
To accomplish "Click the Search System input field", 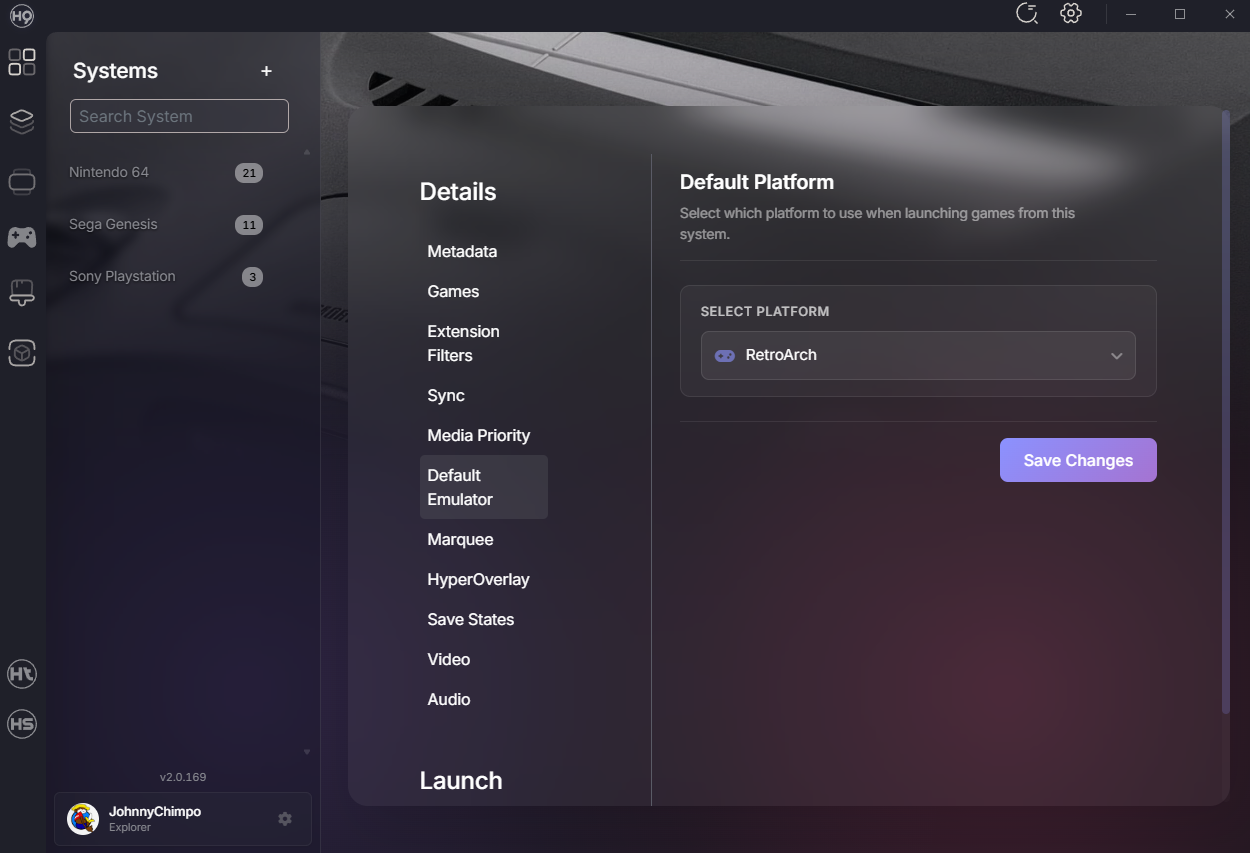I will (179, 116).
